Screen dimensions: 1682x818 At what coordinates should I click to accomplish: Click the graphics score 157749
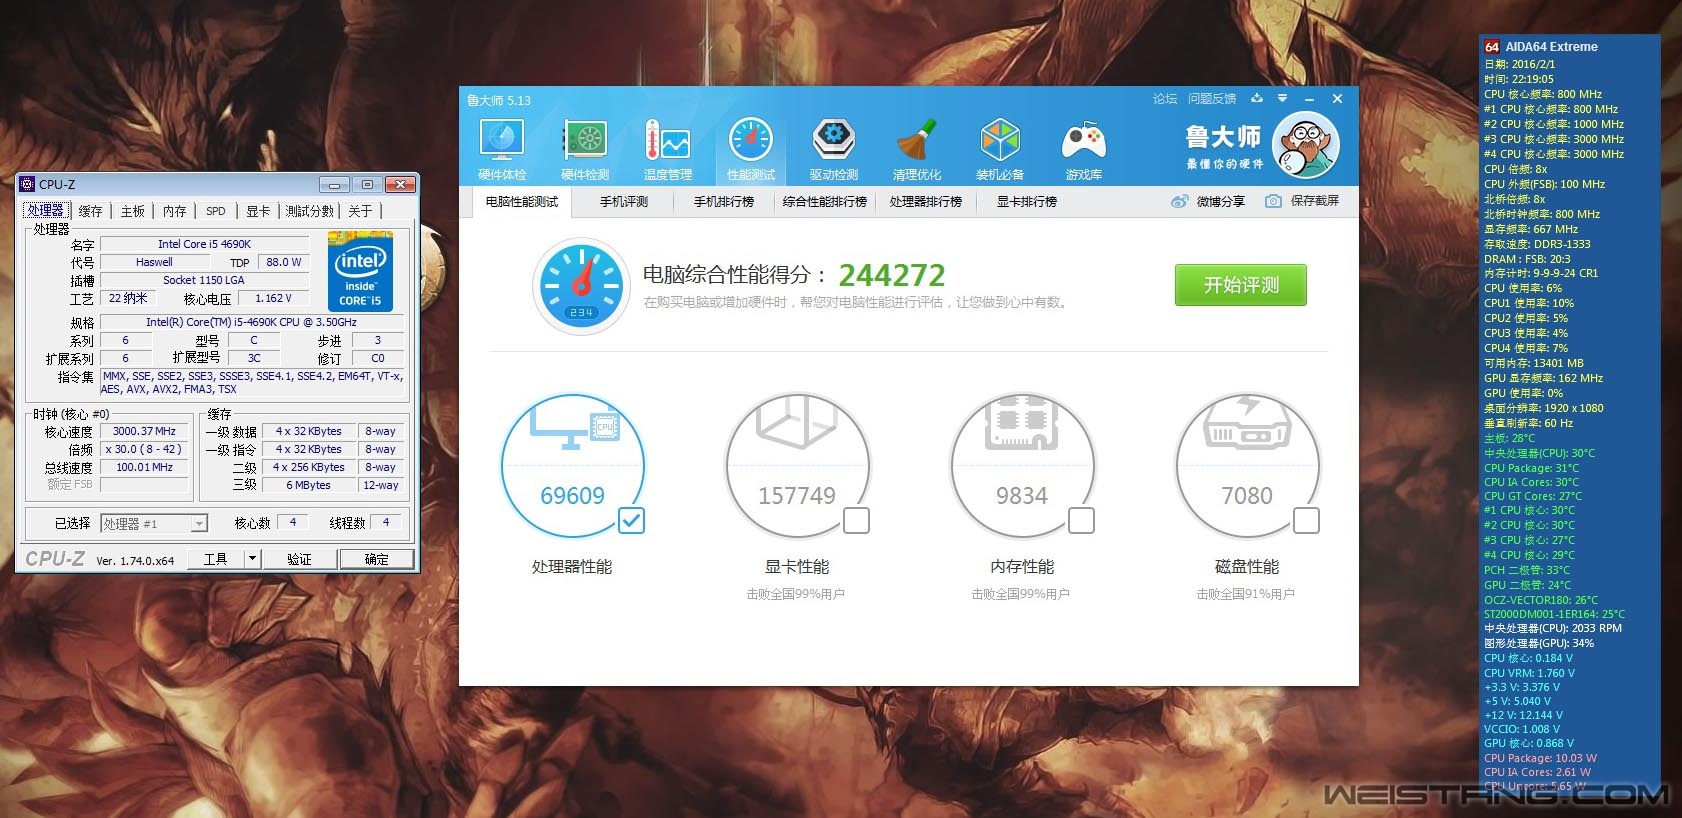(x=797, y=496)
